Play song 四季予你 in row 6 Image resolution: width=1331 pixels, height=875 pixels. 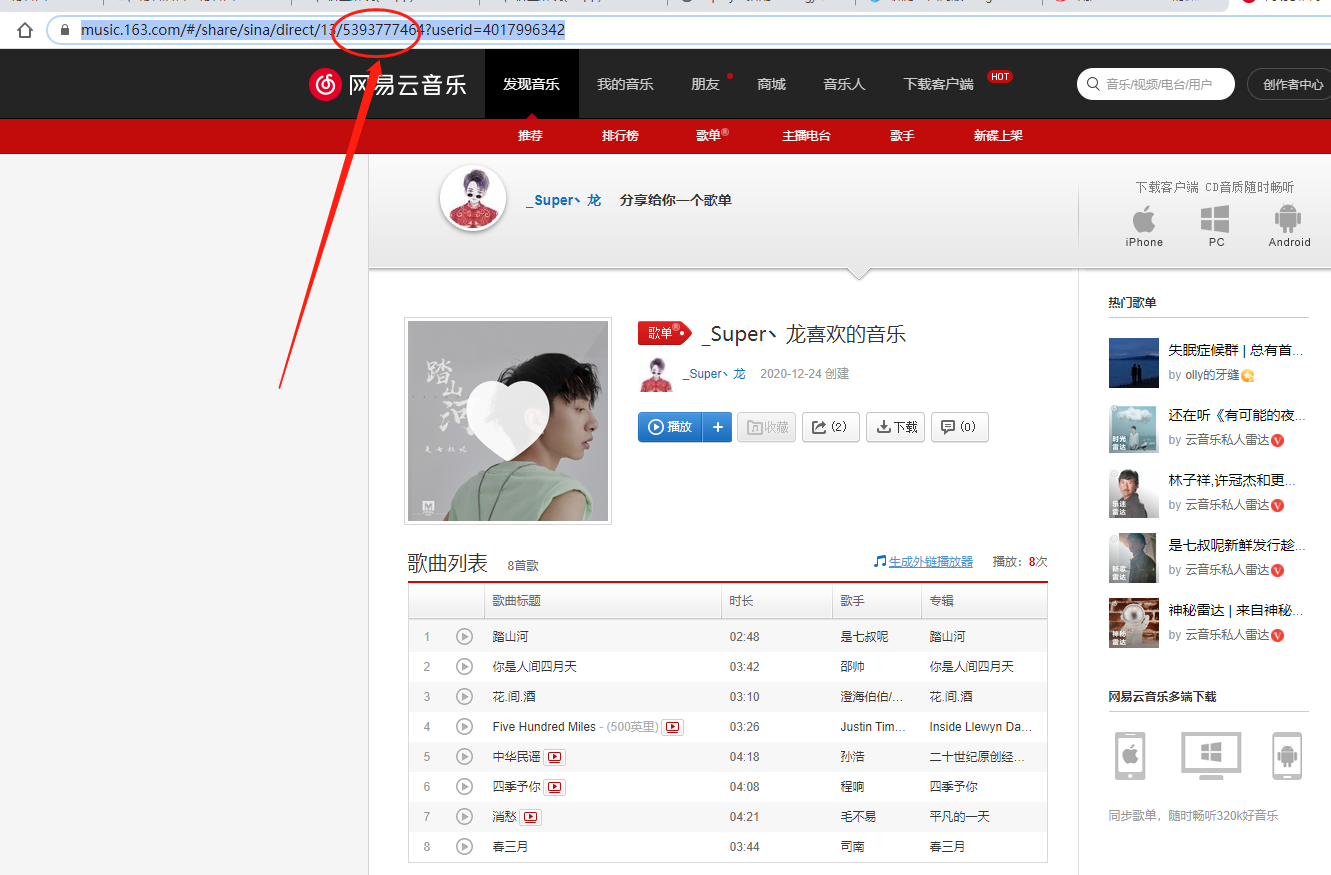coord(464,786)
